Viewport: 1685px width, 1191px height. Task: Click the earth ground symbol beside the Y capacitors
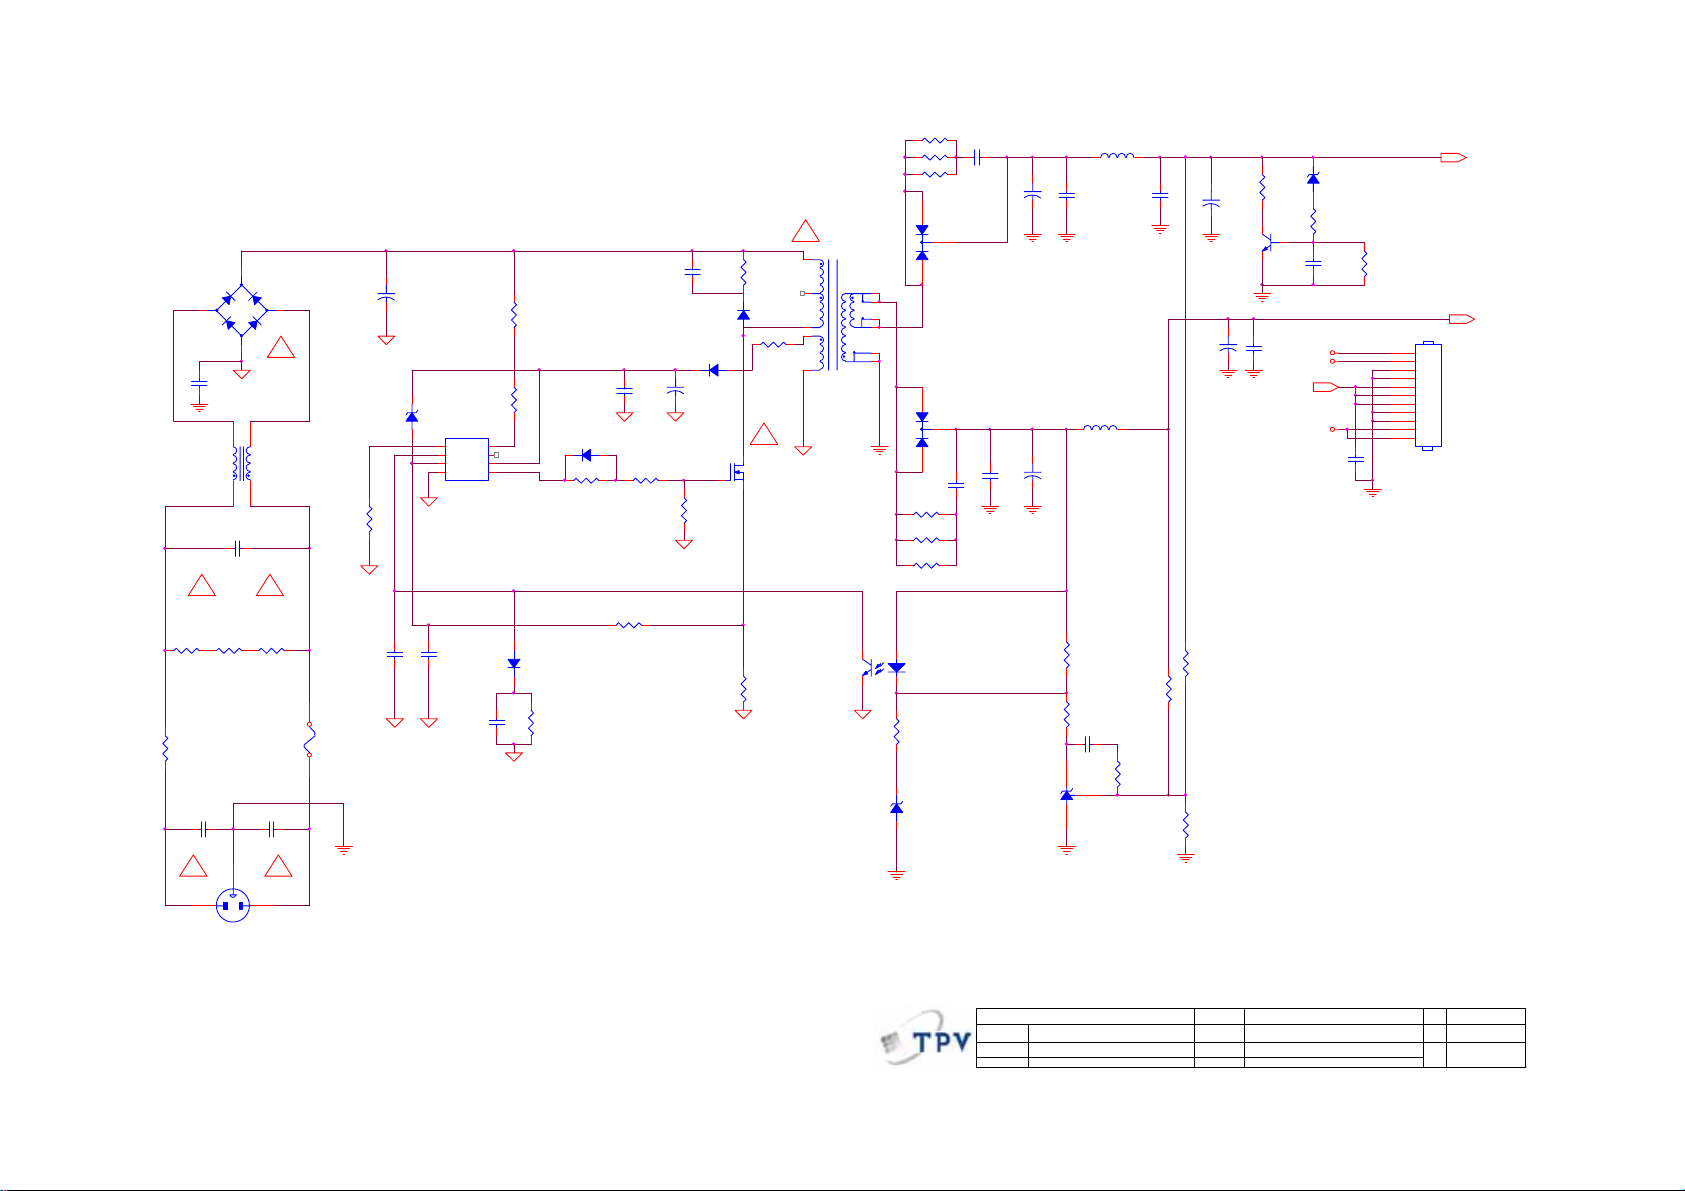coord(343,850)
